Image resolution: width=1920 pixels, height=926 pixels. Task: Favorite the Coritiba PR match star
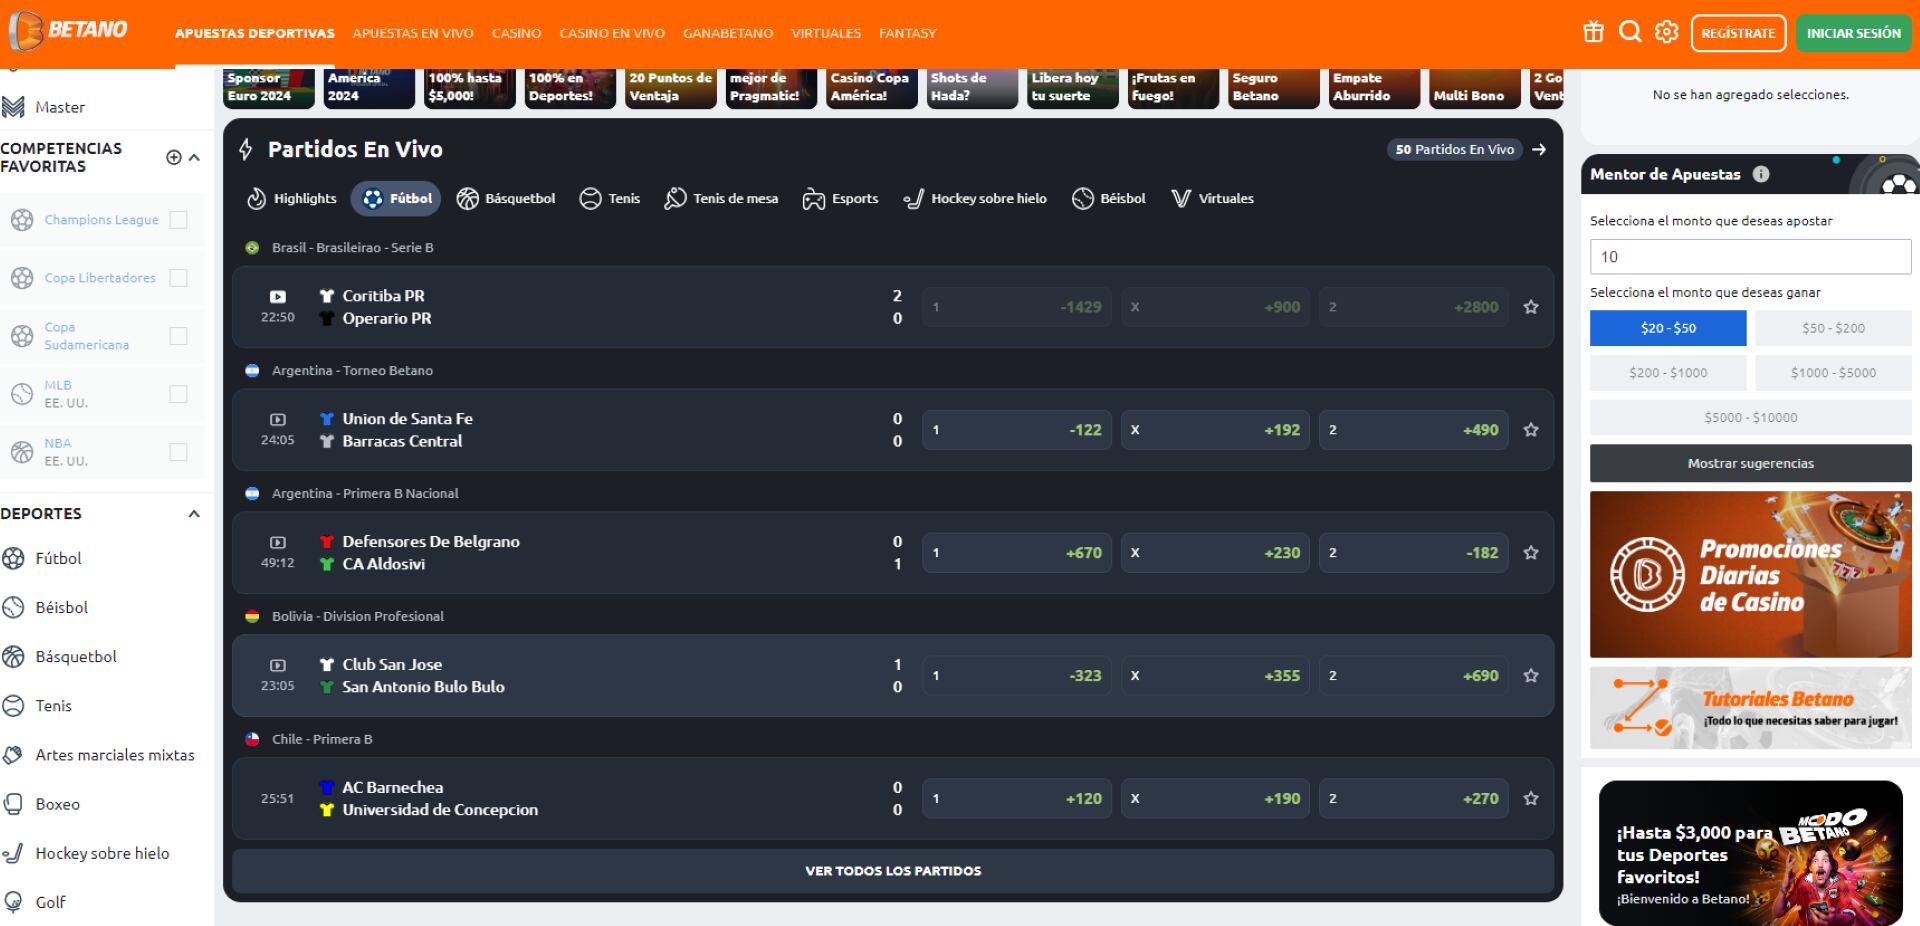point(1530,307)
